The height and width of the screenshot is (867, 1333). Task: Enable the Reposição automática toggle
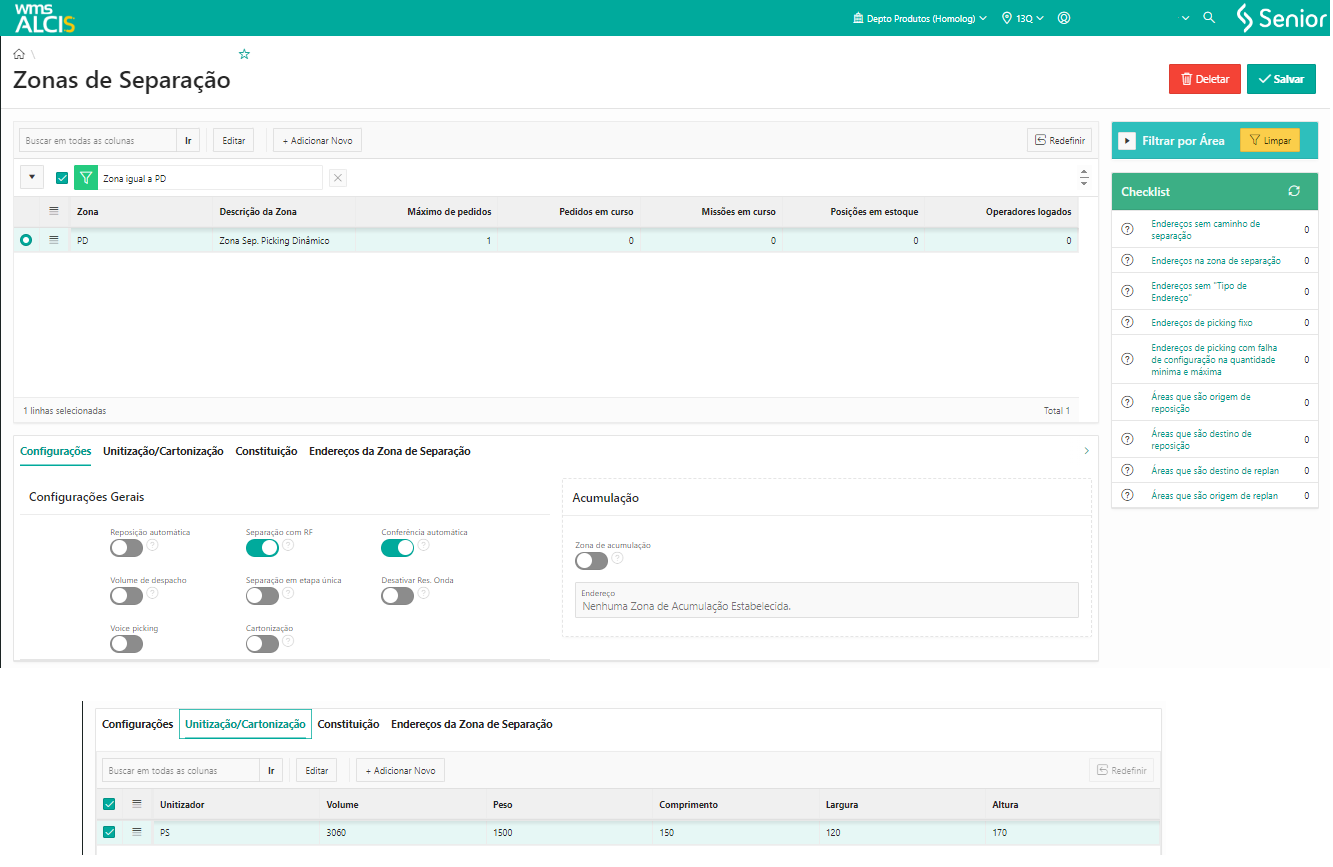[126, 548]
